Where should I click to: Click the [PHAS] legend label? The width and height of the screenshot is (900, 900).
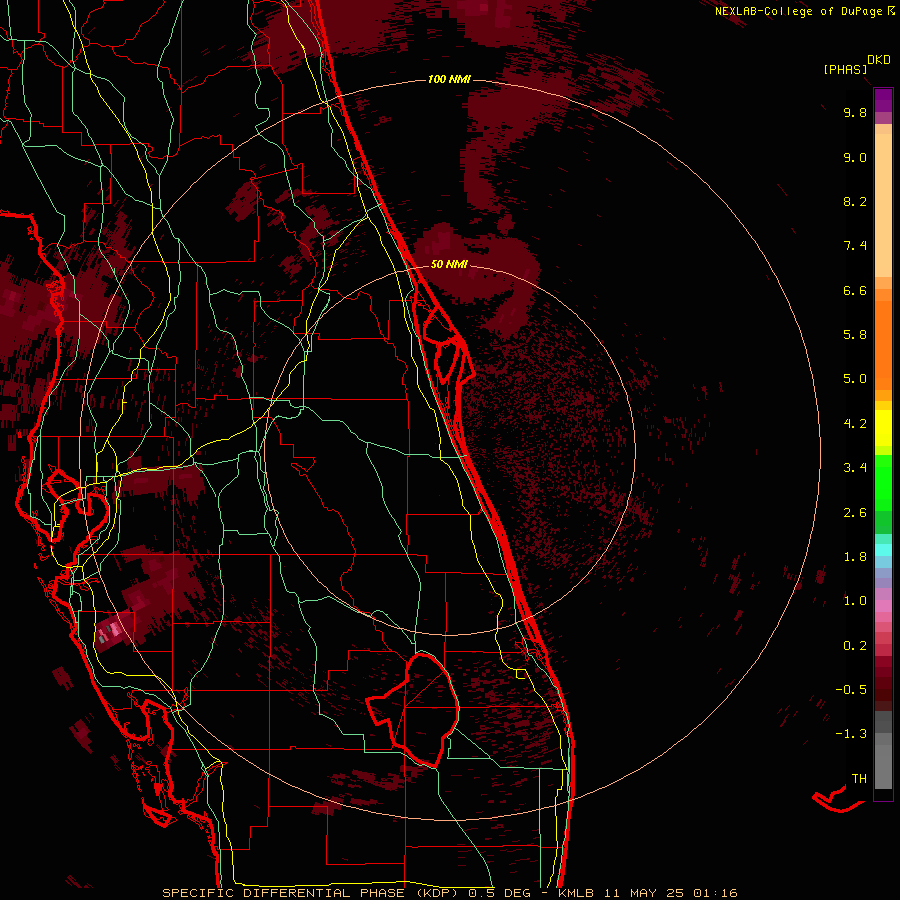845,70
